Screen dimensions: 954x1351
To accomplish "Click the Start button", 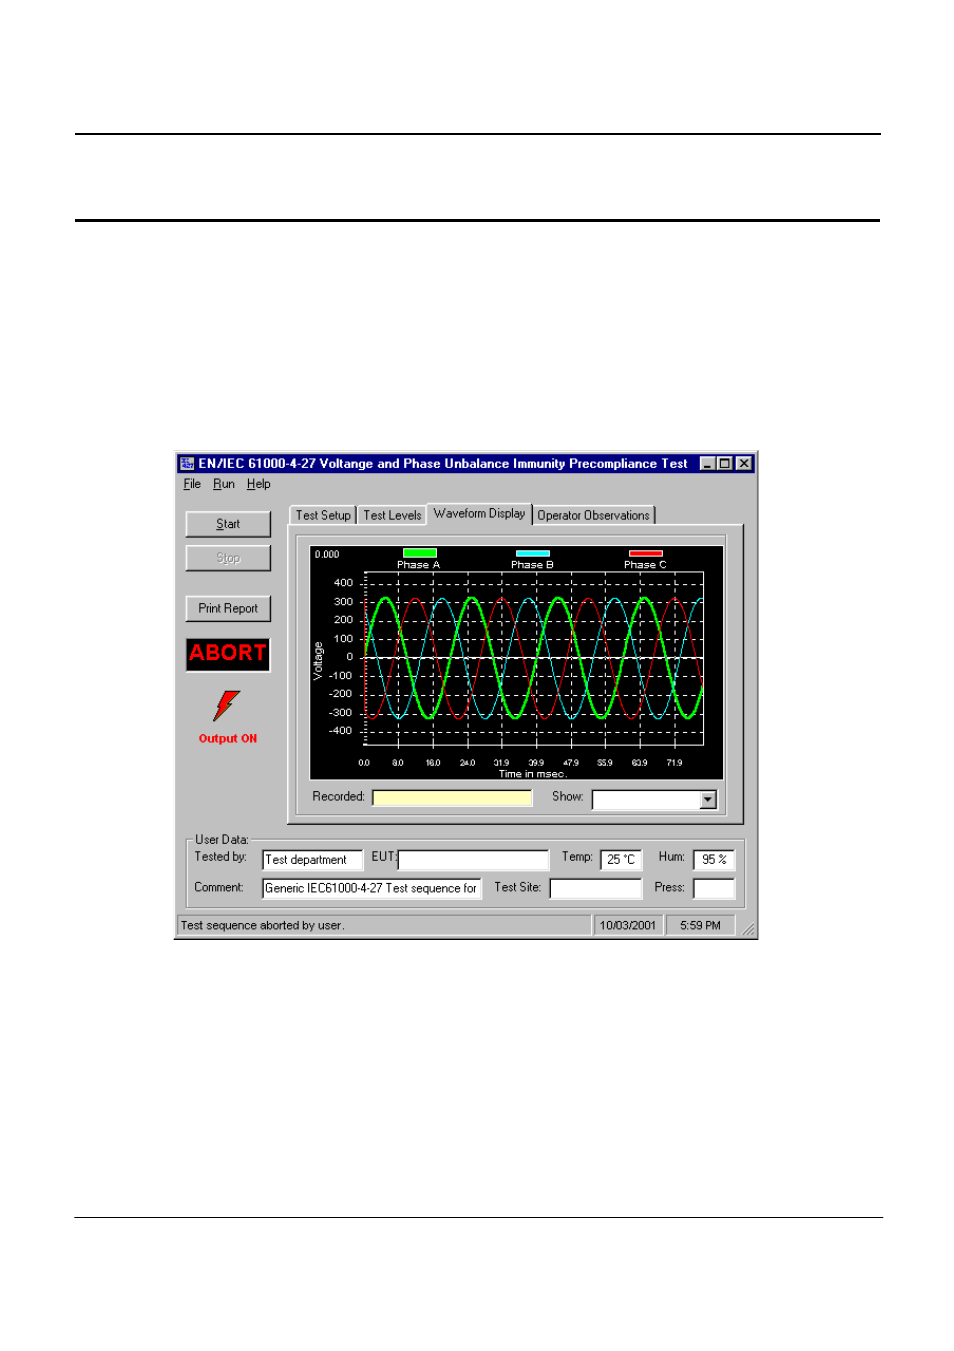I will pyautogui.click(x=228, y=524).
